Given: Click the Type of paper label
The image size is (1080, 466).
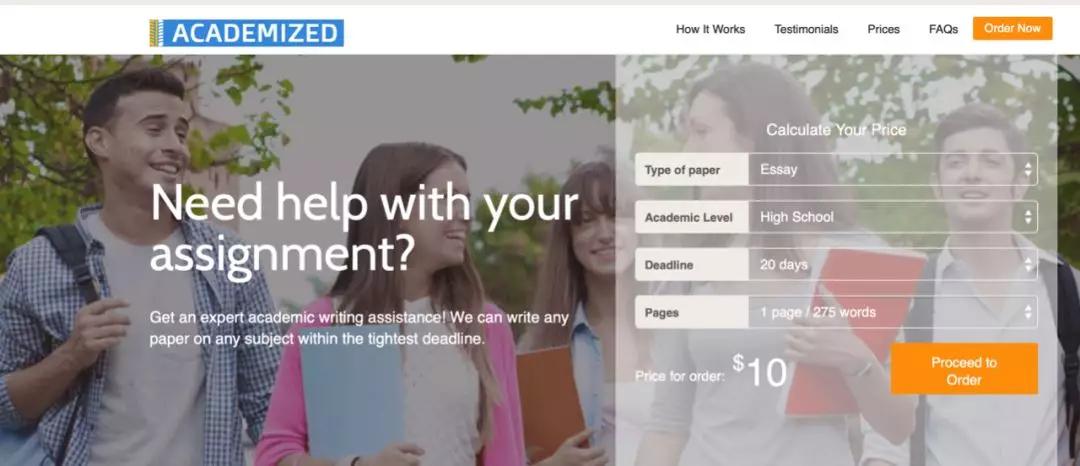Looking at the screenshot, I should (x=682, y=170).
